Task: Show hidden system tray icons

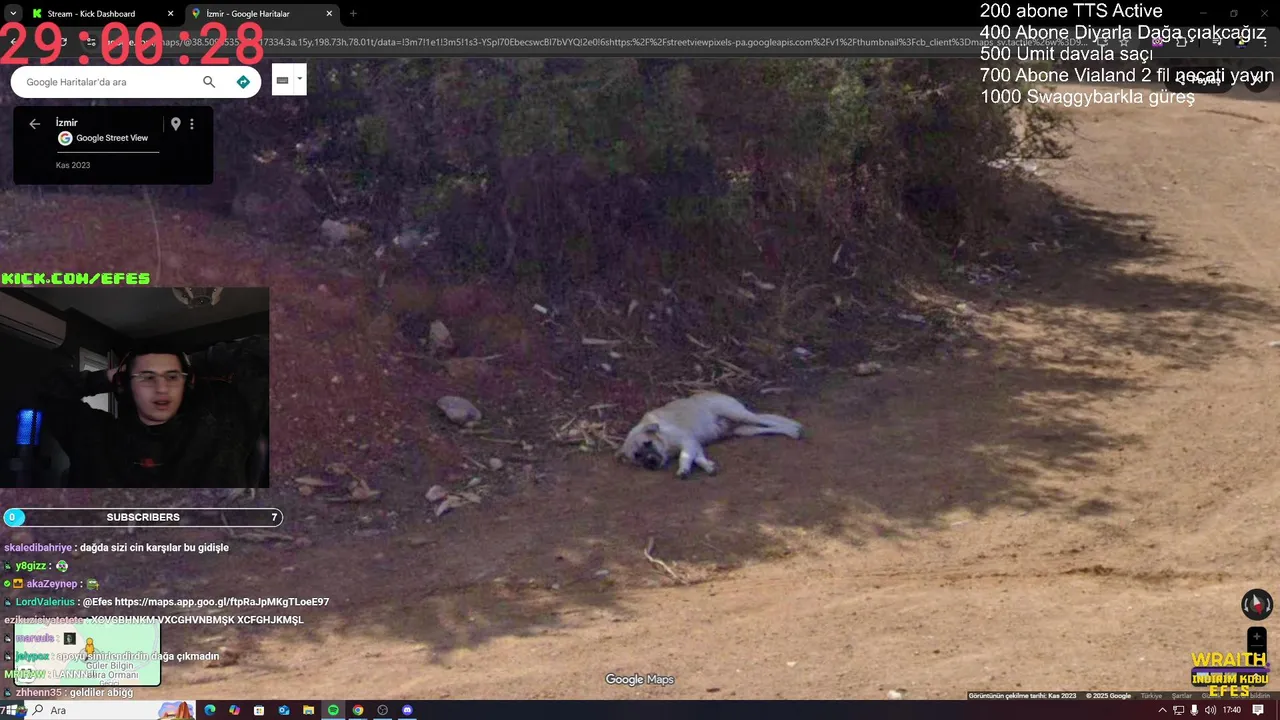Action: (1162, 710)
